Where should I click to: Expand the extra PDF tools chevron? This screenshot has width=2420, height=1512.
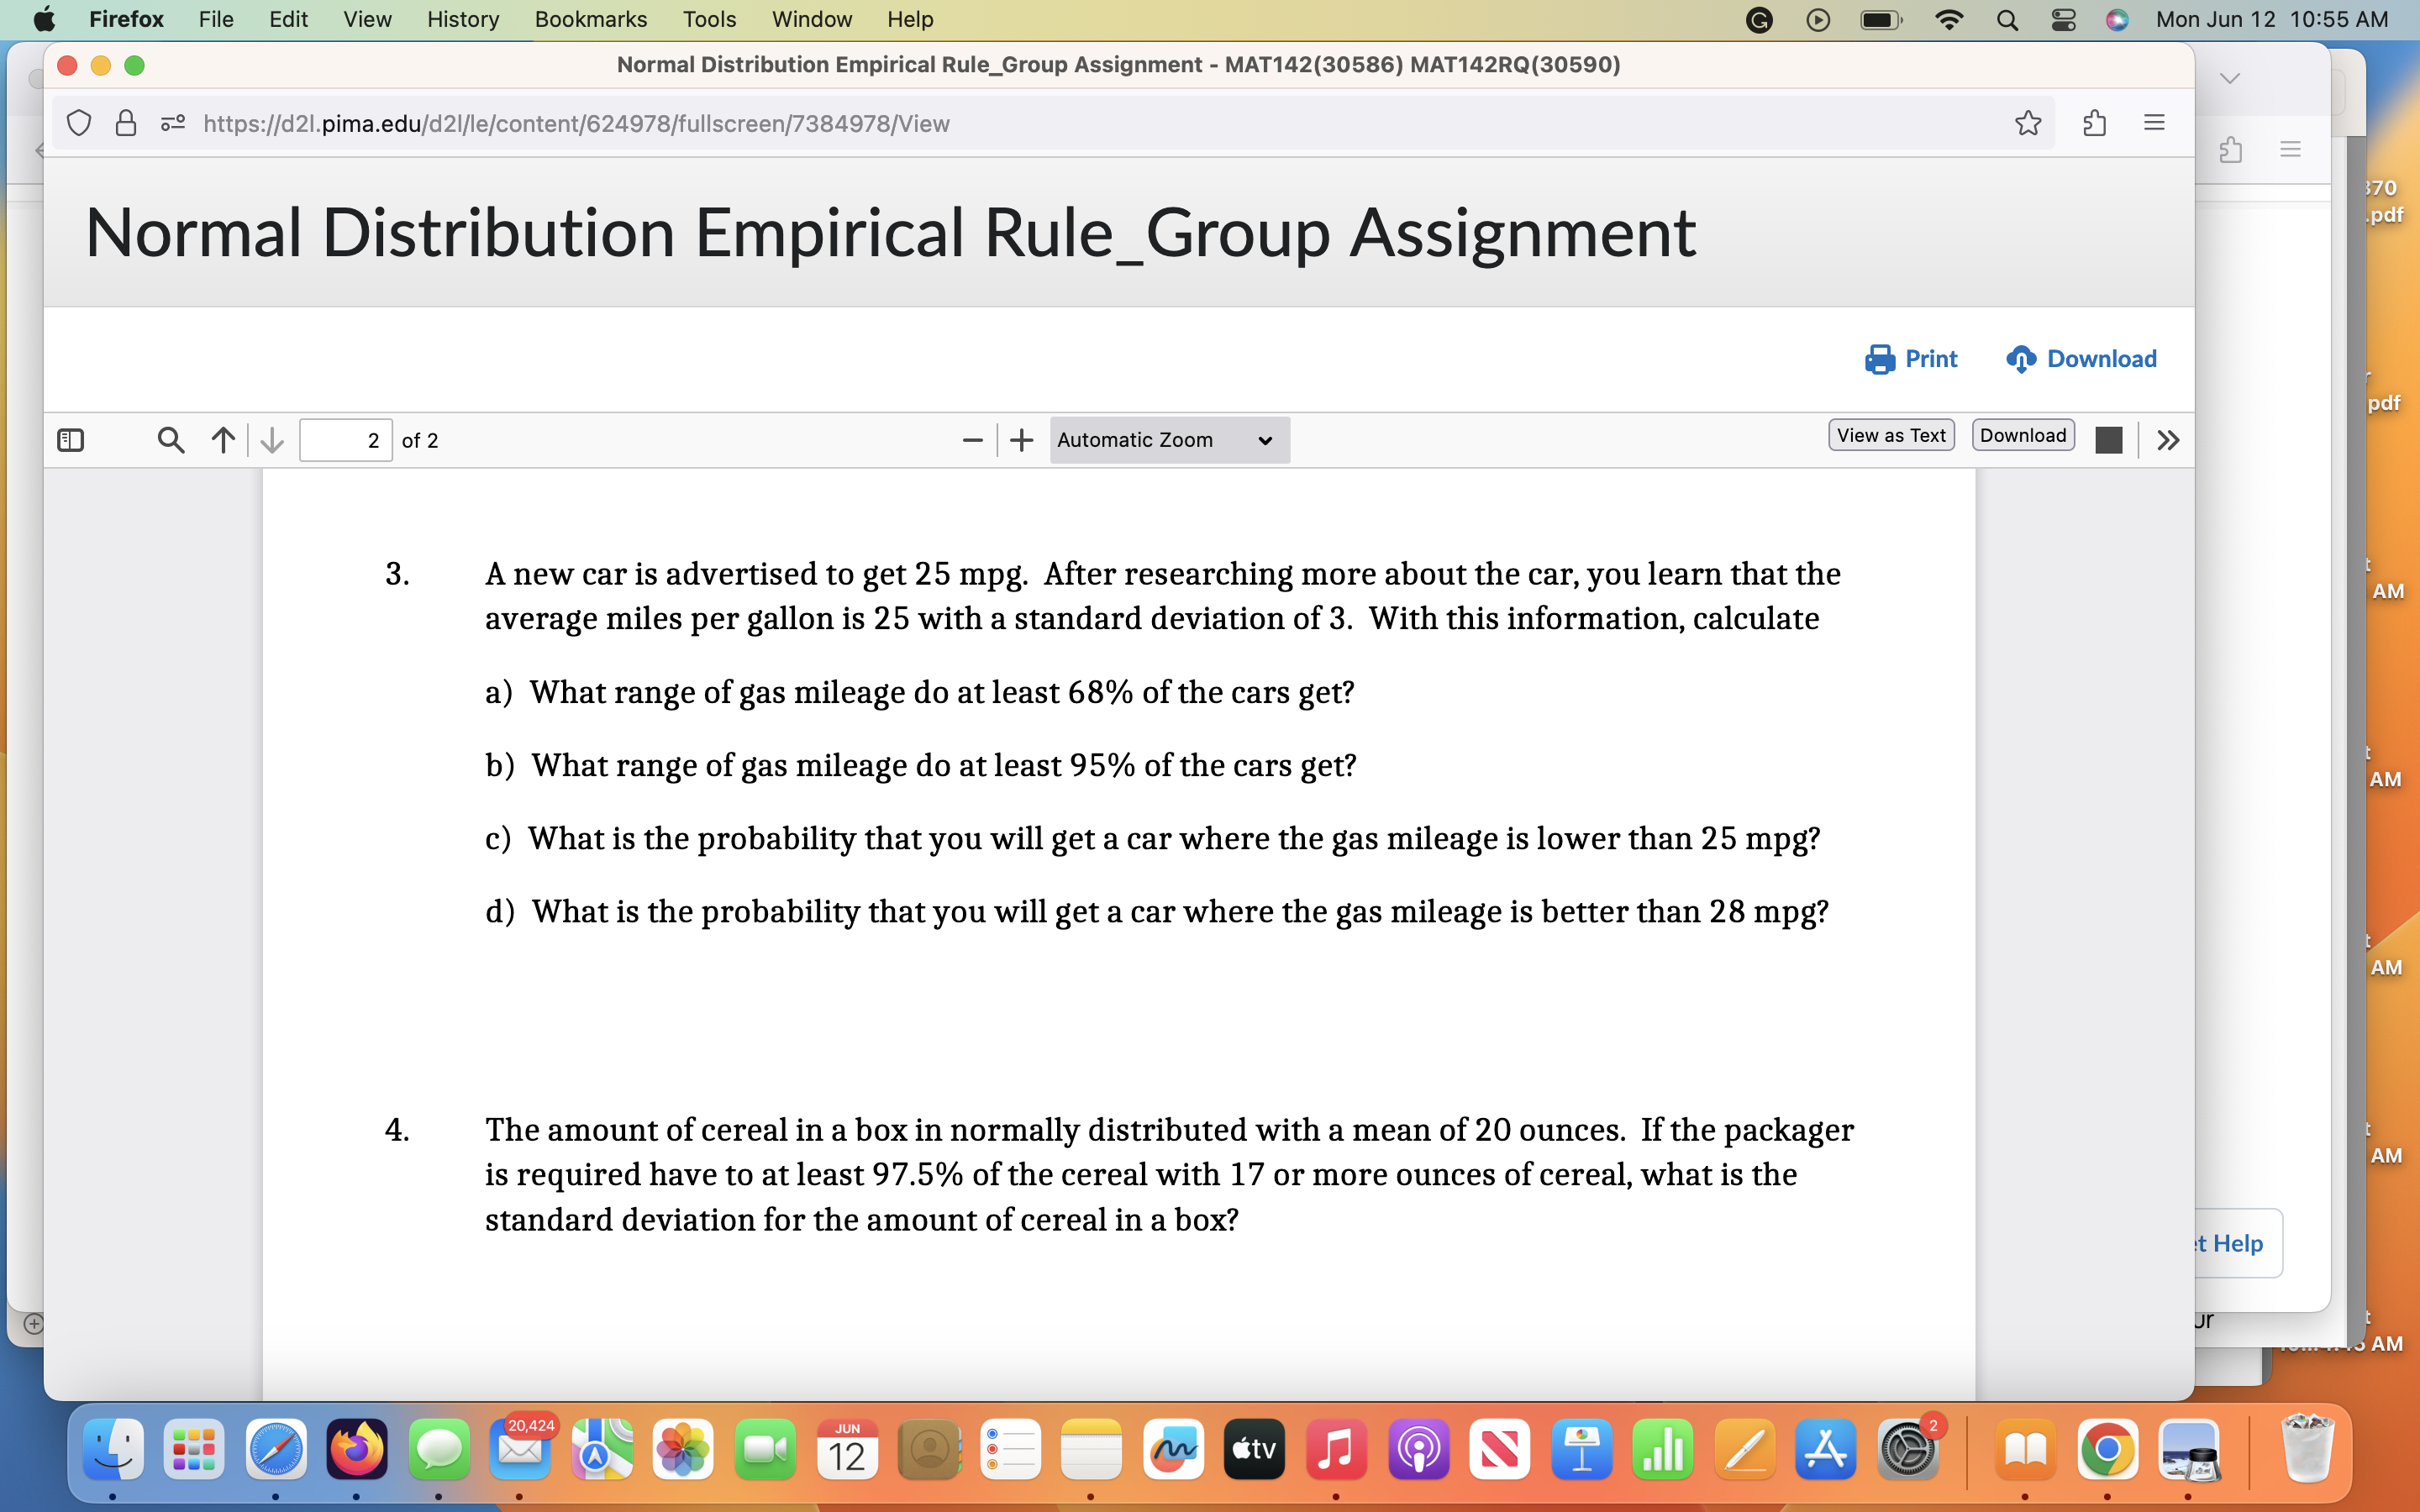tap(2165, 439)
